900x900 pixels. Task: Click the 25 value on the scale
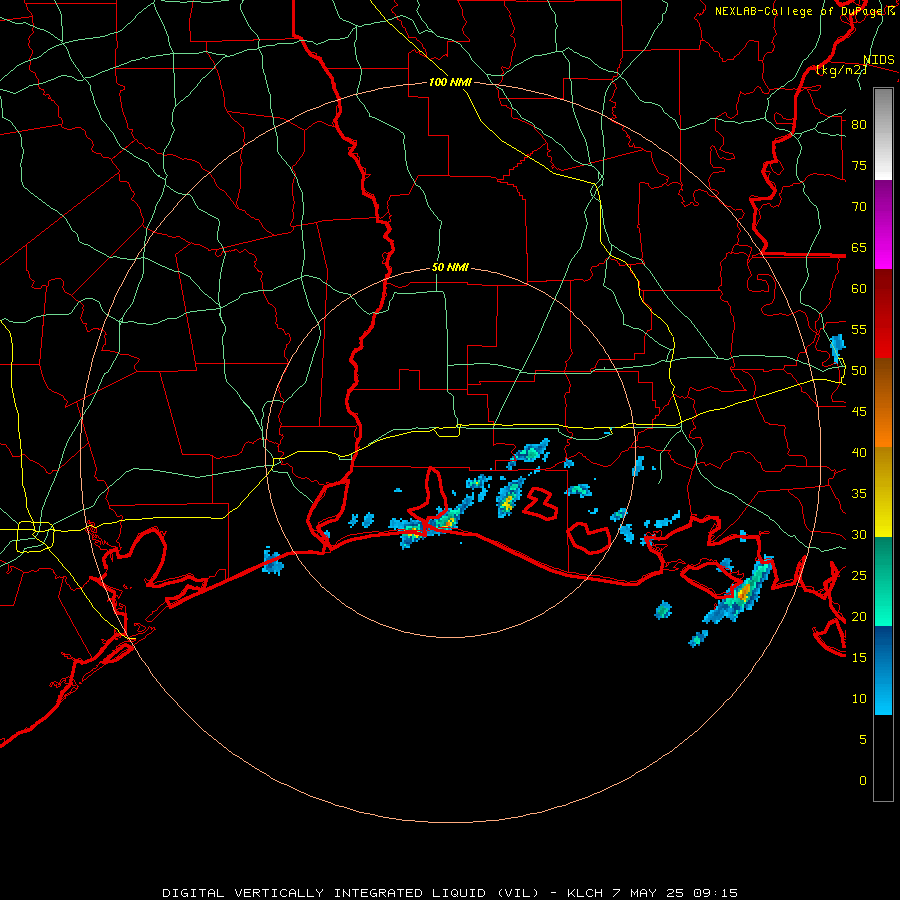(x=859, y=575)
